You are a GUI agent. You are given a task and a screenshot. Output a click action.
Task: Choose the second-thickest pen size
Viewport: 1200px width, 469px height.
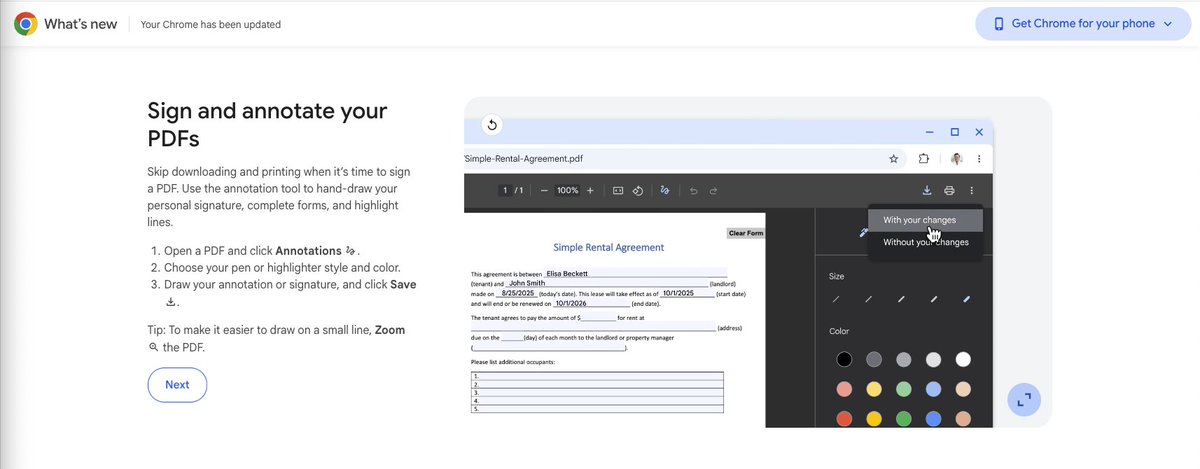[934, 299]
